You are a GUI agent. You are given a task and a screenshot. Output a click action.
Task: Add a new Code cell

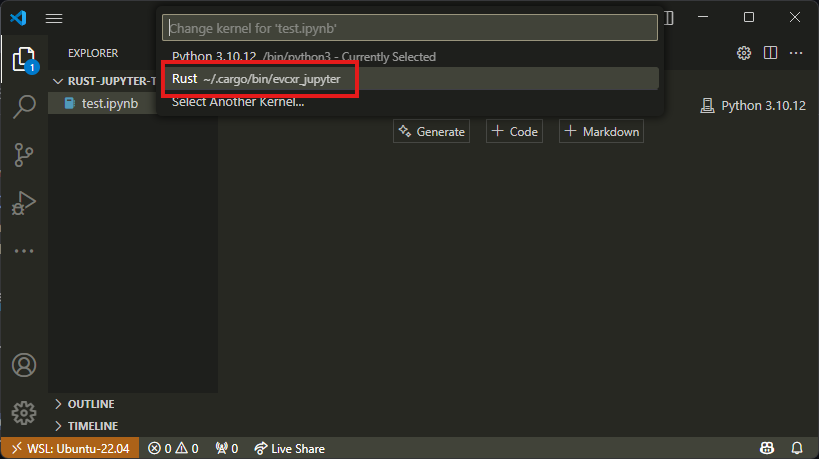pyautogui.click(x=514, y=132)
